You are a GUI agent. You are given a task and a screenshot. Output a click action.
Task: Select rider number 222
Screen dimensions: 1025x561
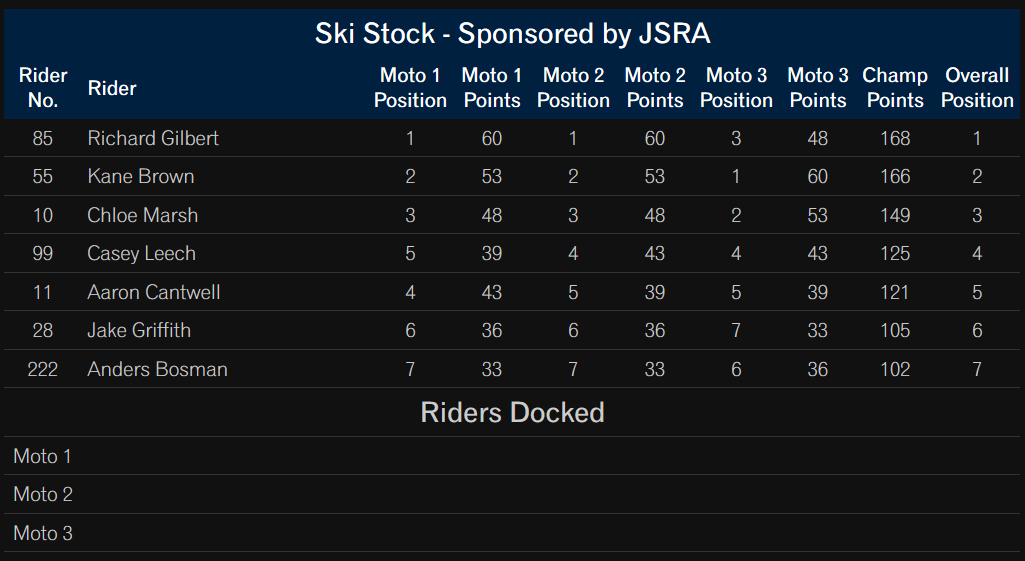(42, 369)
